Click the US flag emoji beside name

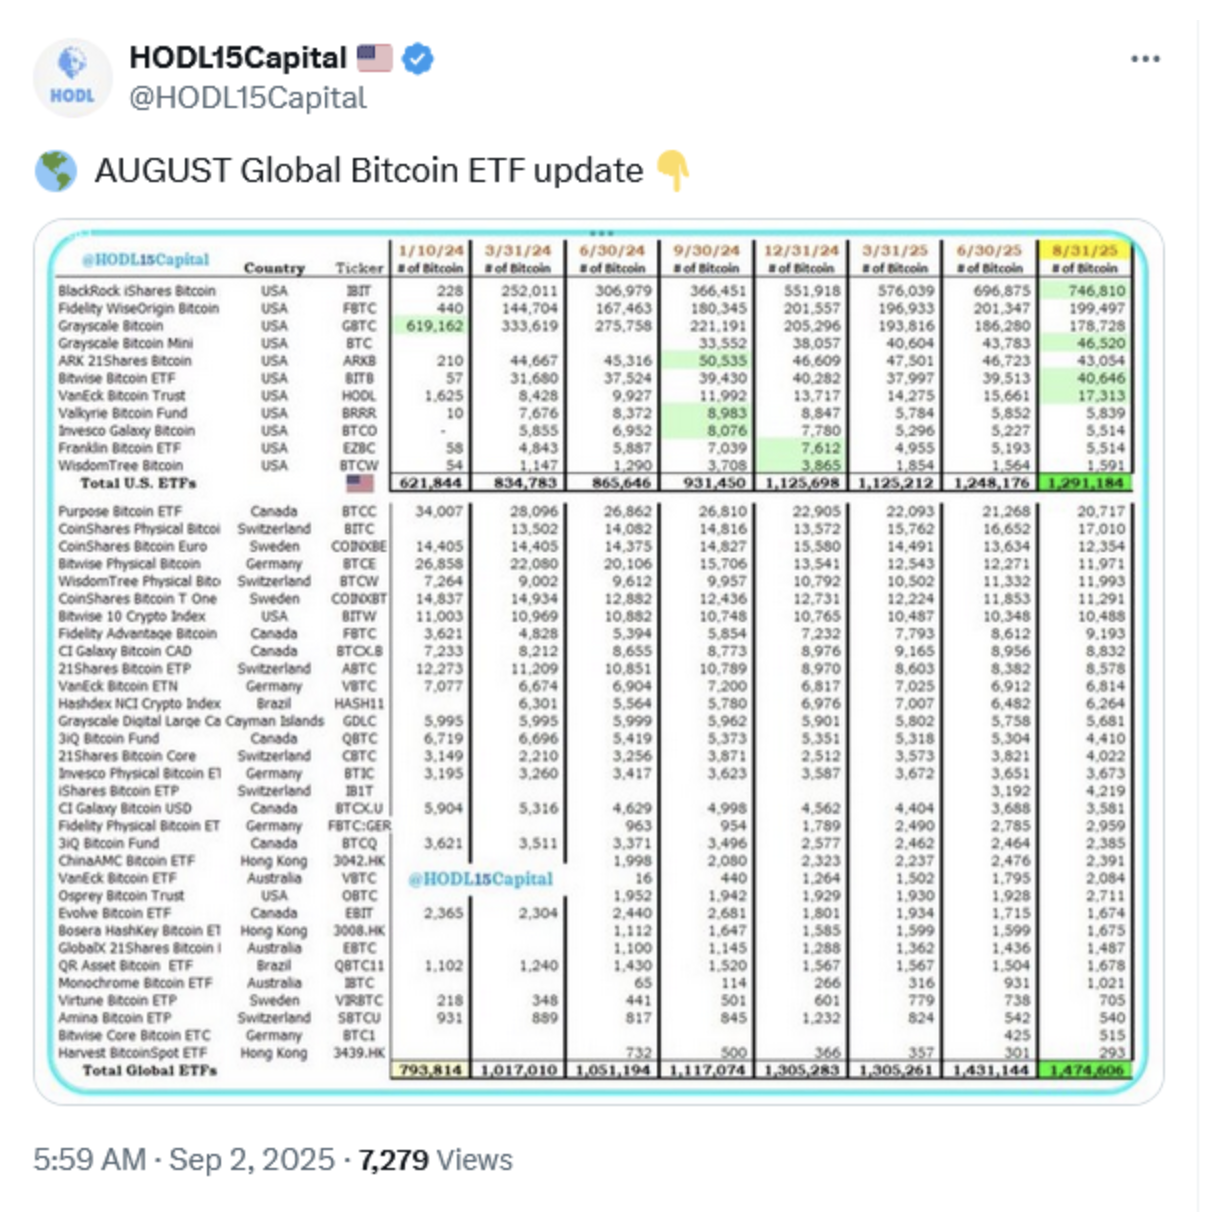click(x=375, y=58)
